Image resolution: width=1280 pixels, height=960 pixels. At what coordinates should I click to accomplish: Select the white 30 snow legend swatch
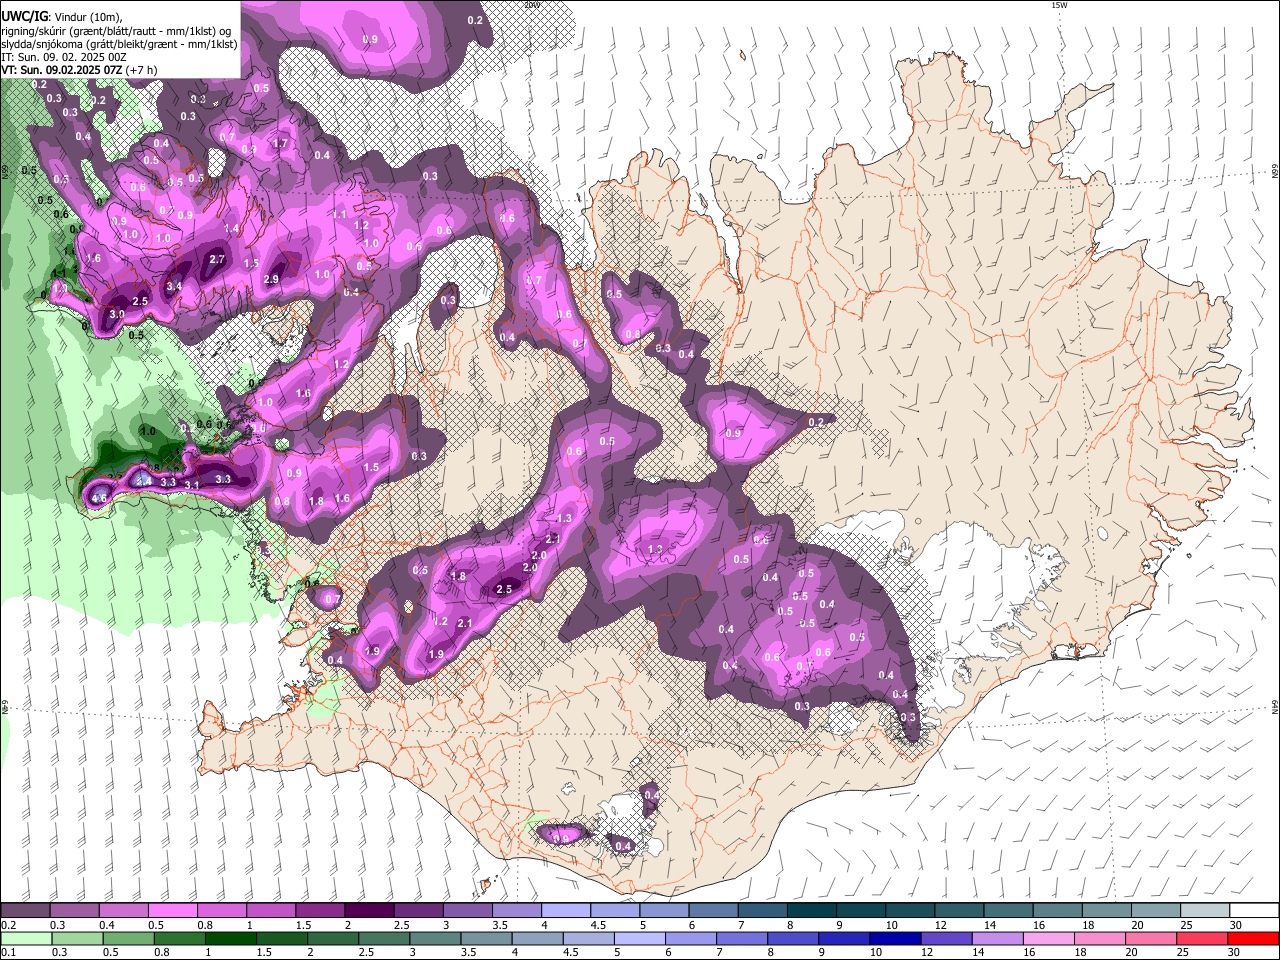pos(1254,911)
